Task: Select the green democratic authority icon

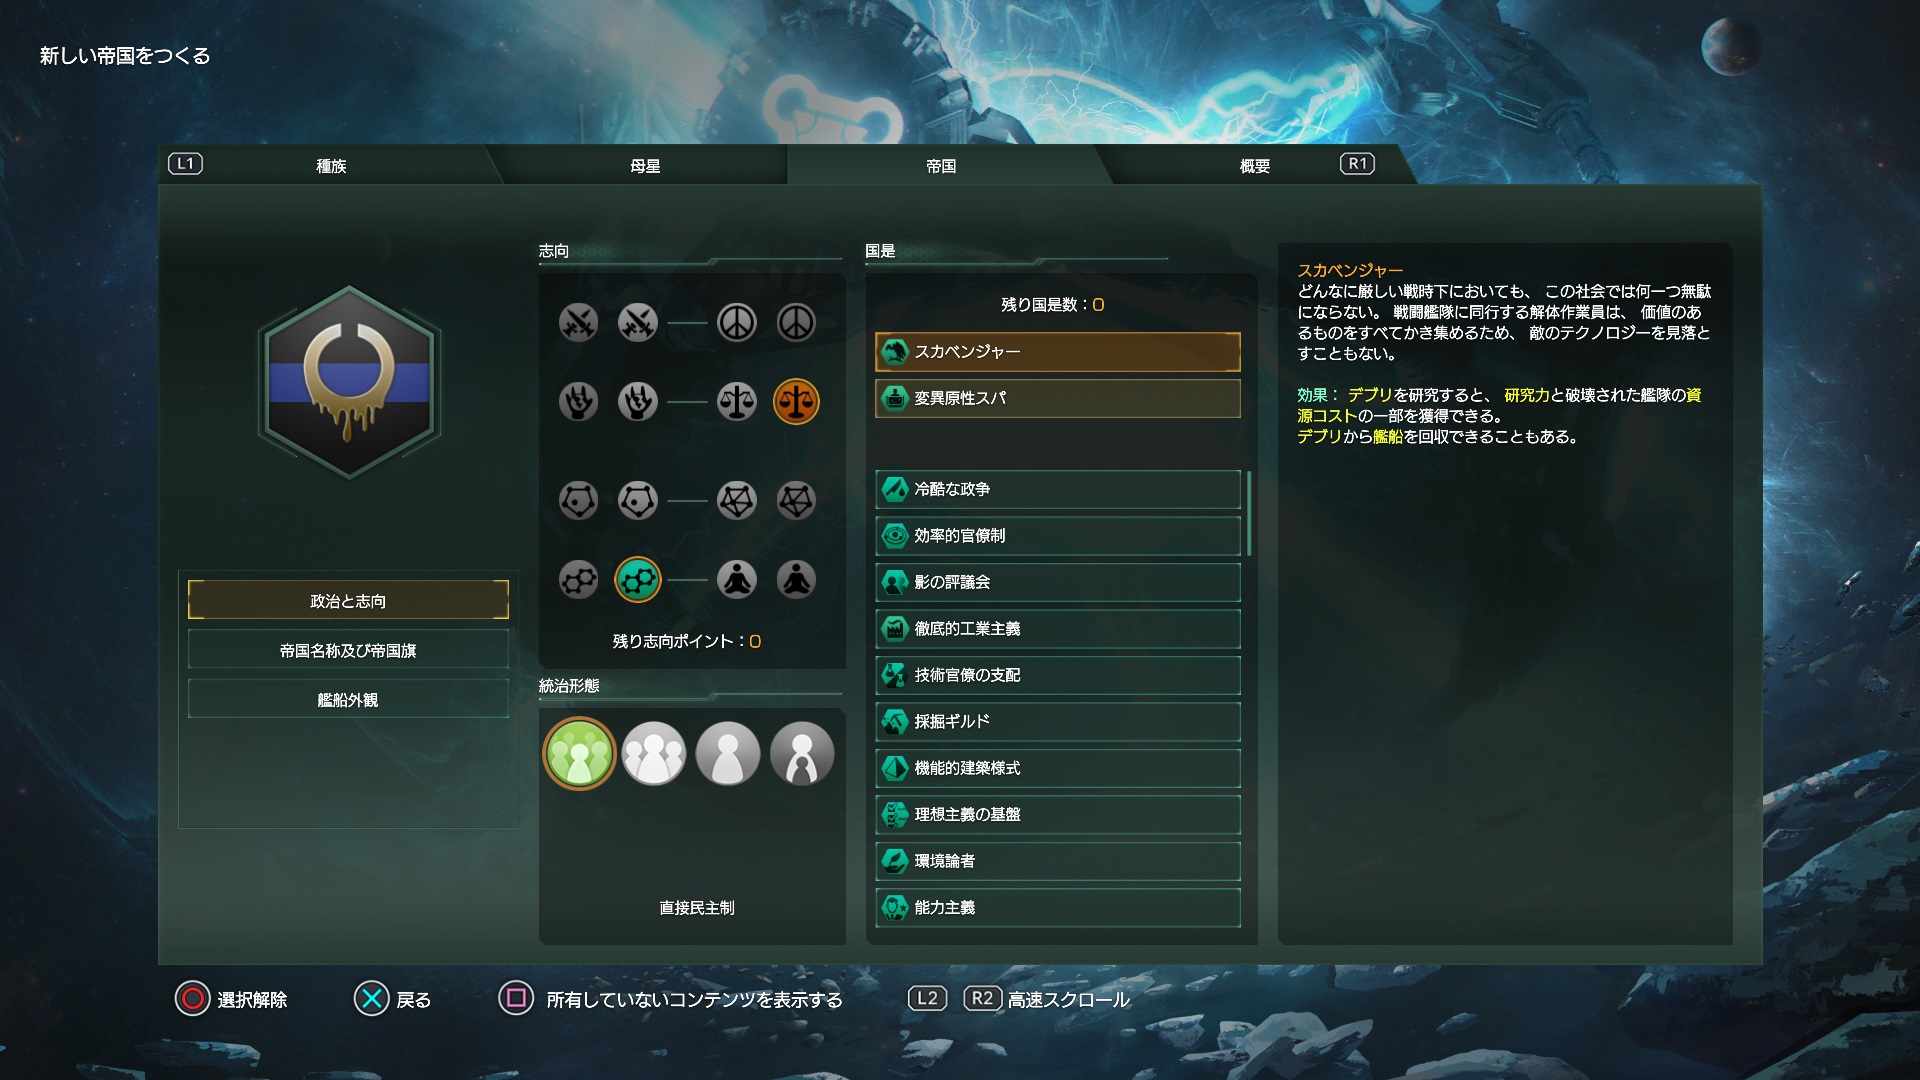Action: tap(579, 754)
